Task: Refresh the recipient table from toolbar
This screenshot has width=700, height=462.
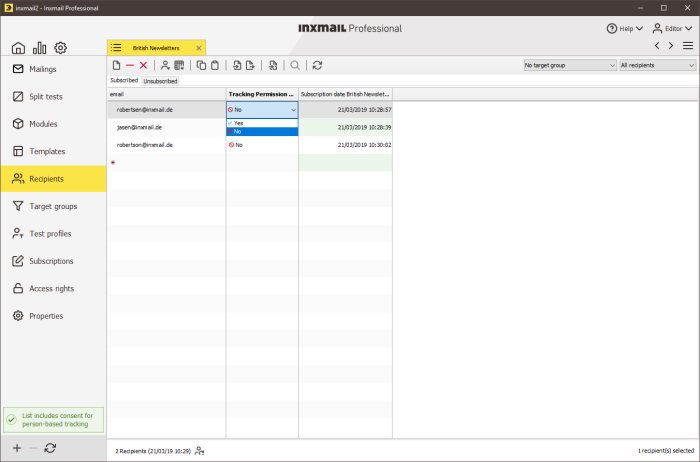Action: pyautogui.click(x=317, y=66)
